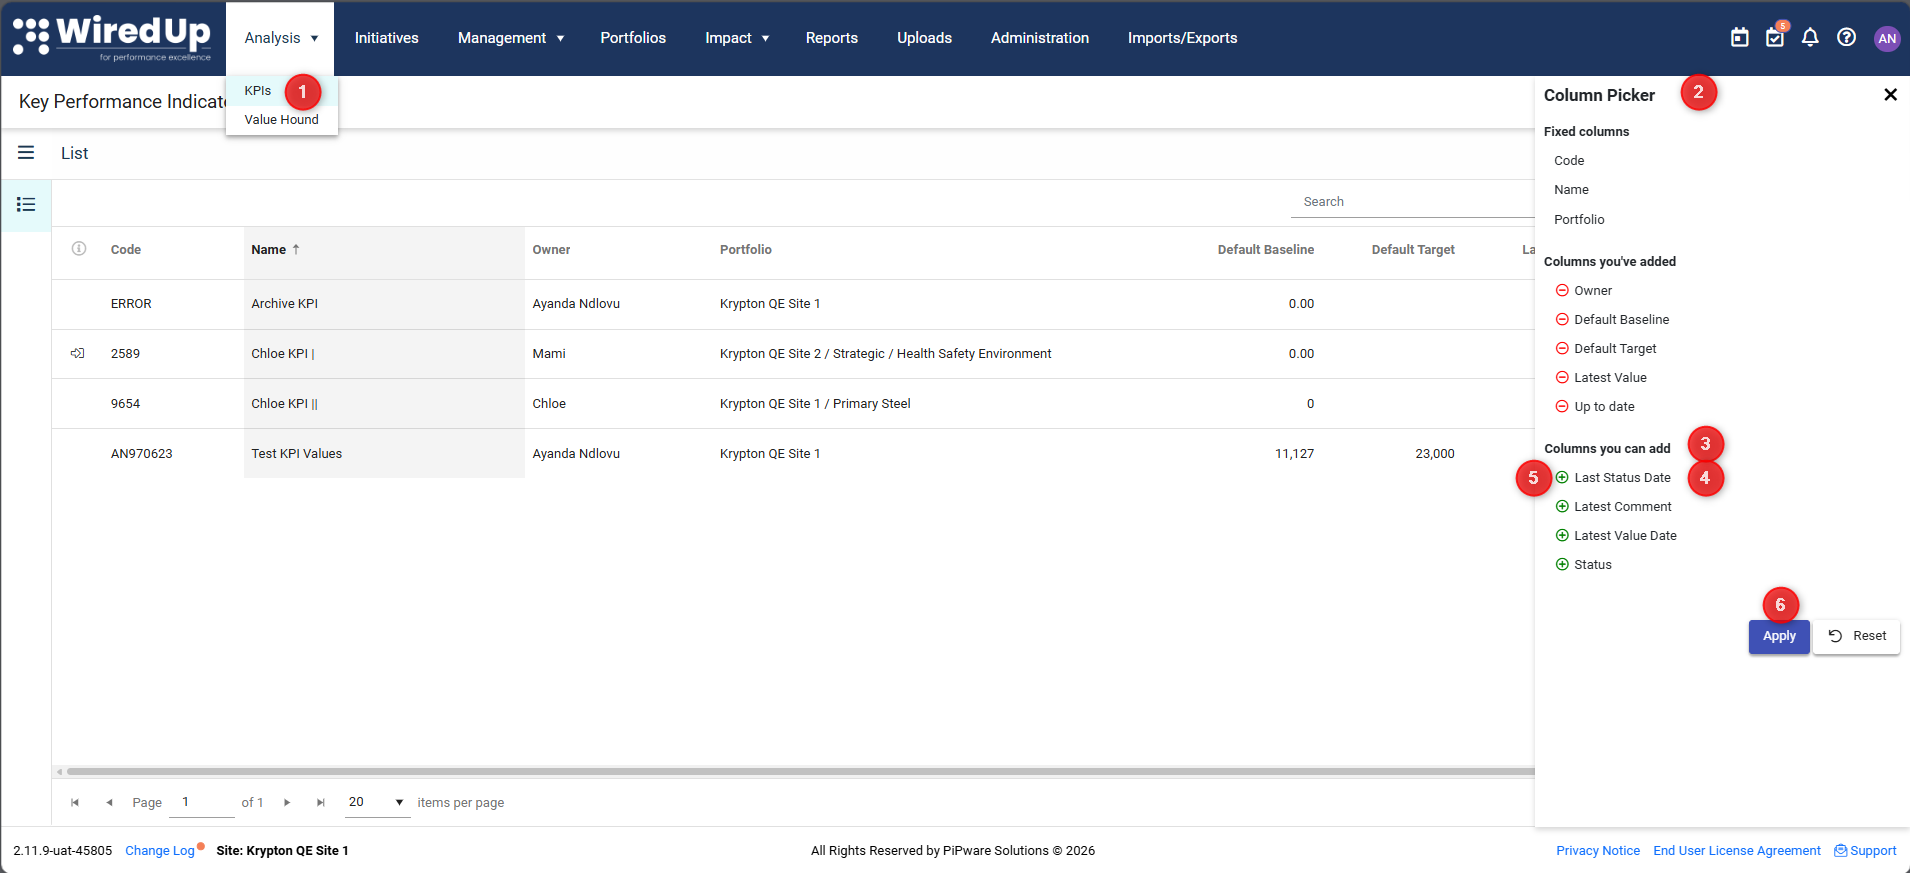Open the Privacy Notice link
This screenshot has height=873, width=1910.
pyautogui.click(x=1598, y=851)
